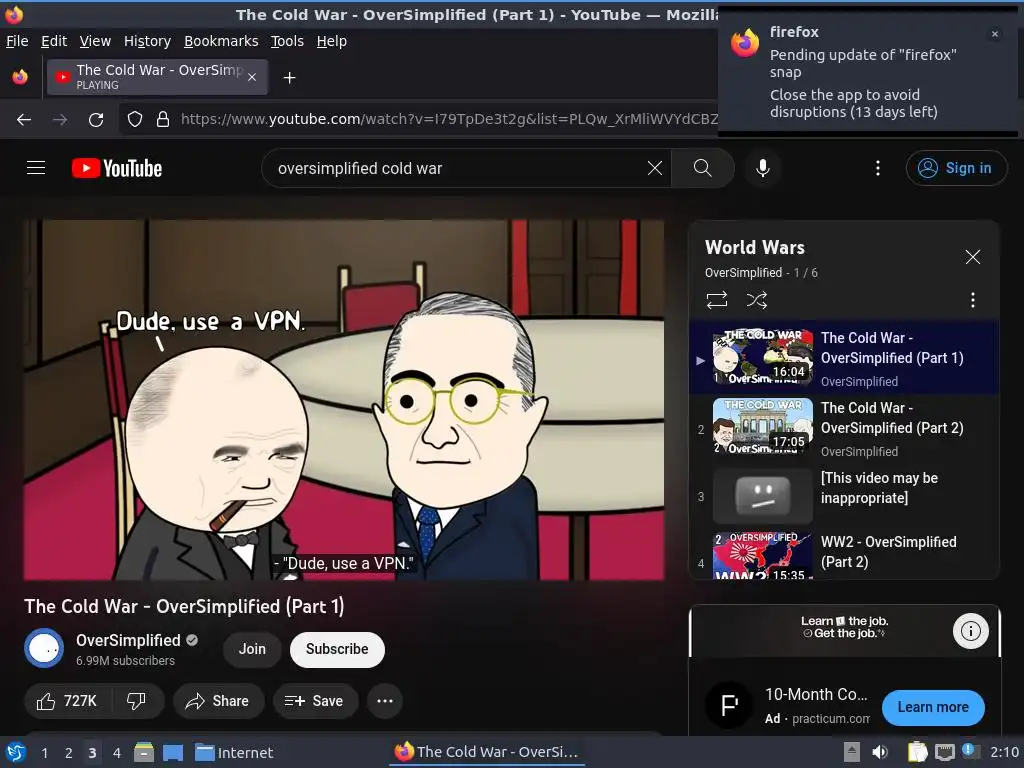Like the video with thumbs up
This screenshot has width=1024, height=768.
[x=67, y=701]
